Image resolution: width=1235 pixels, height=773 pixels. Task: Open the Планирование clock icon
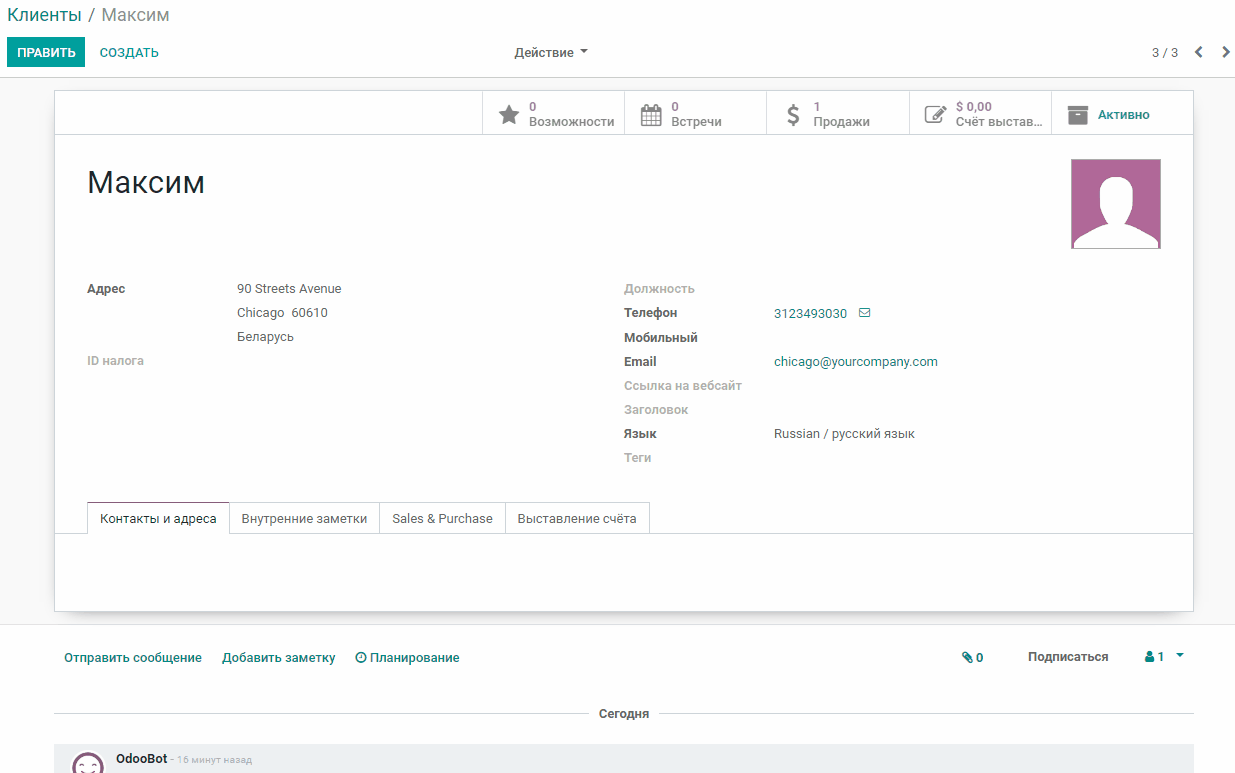(359, 657)
